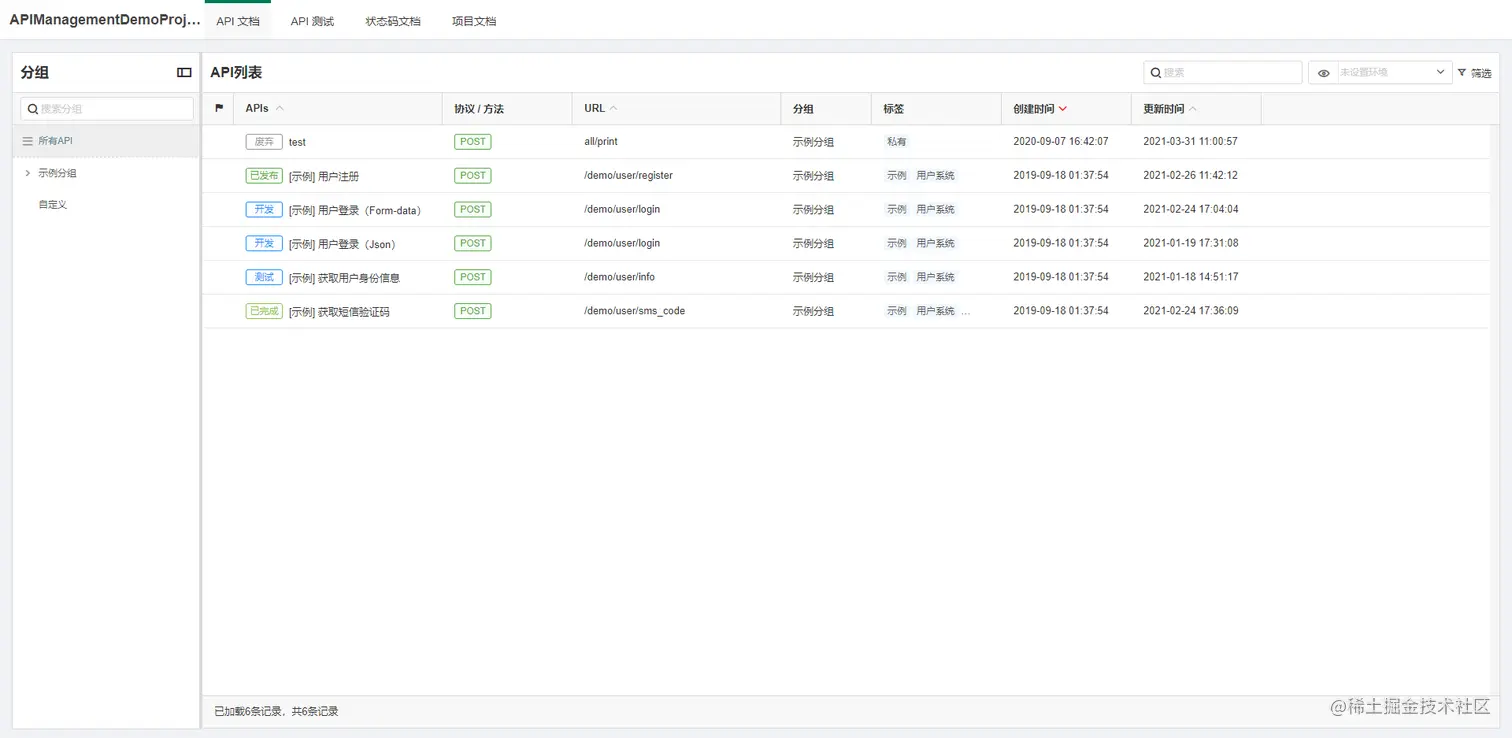
Task: Click the flag column header icon
Action: [219, 108]
